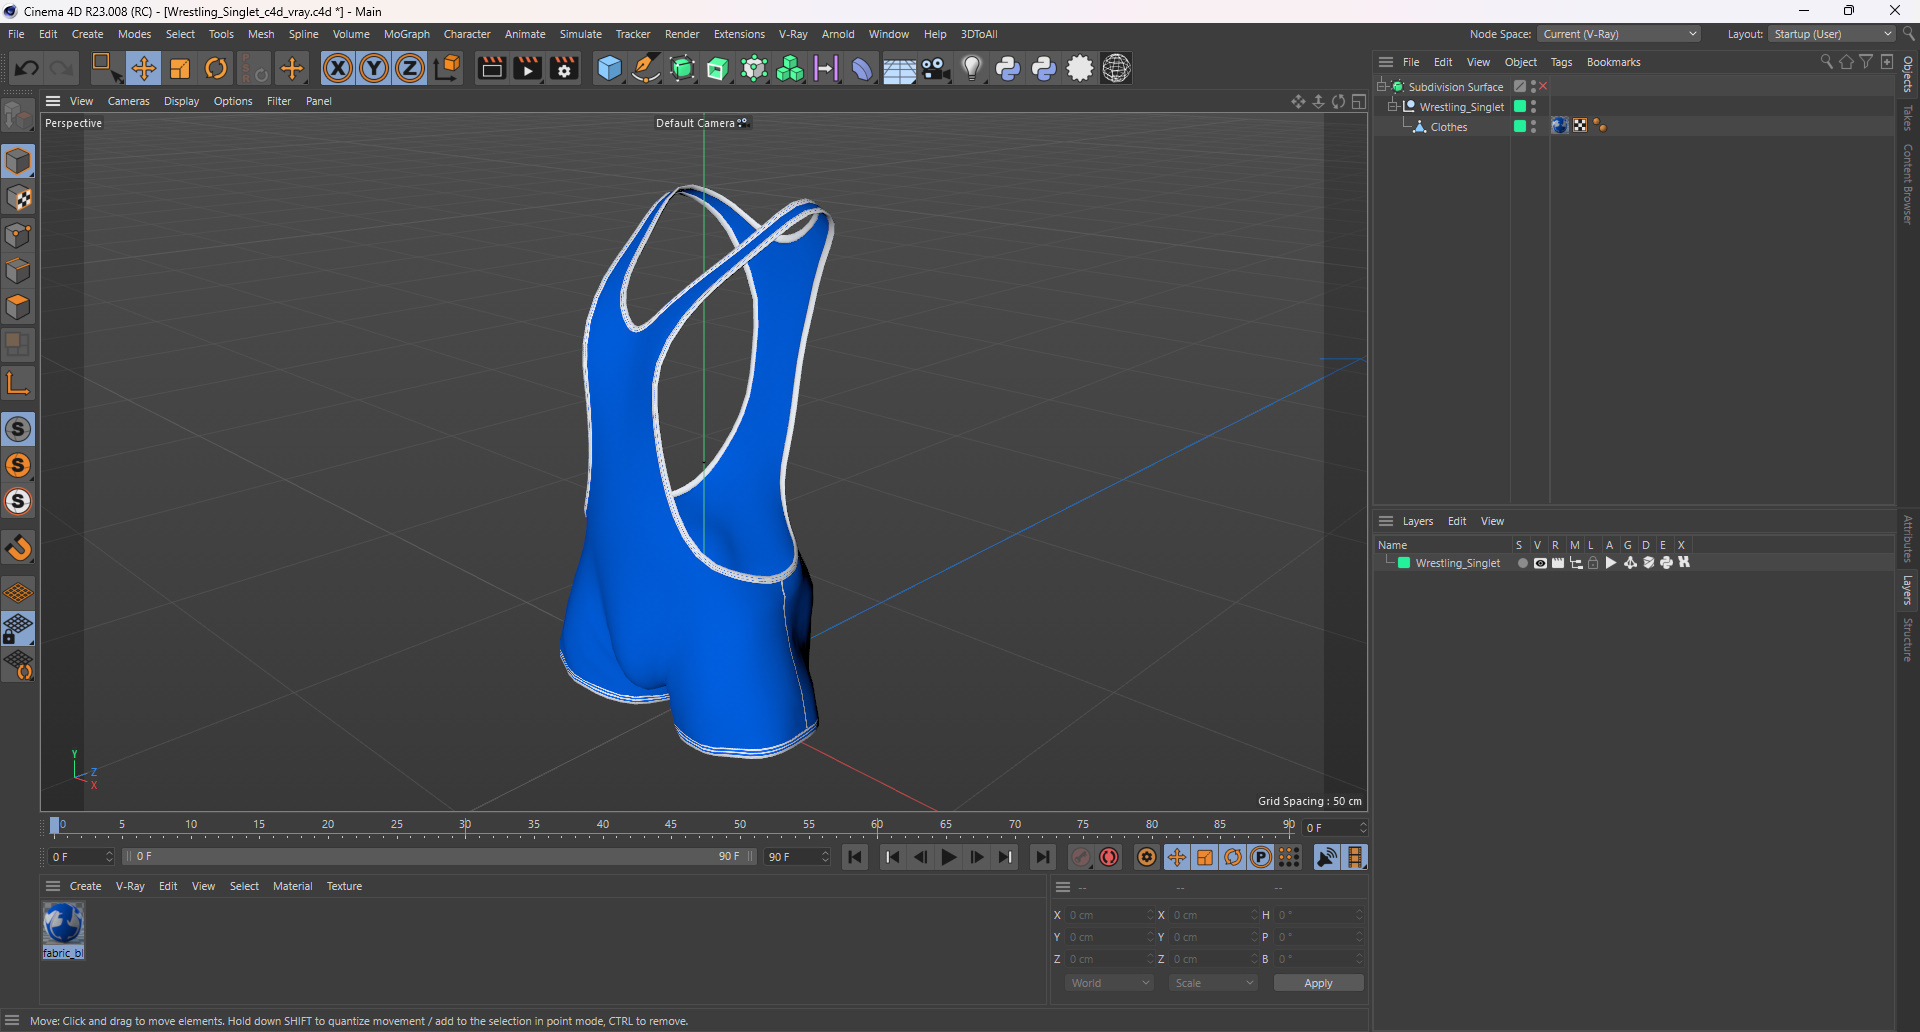Go to end of animation

pyautogui.click(x=1042, y=857)
